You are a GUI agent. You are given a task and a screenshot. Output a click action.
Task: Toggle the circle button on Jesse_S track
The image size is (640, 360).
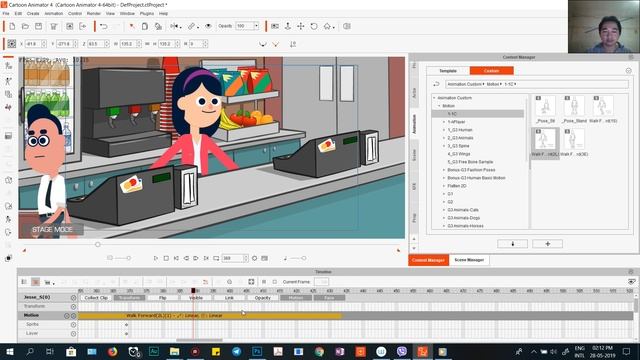(73, 298)
